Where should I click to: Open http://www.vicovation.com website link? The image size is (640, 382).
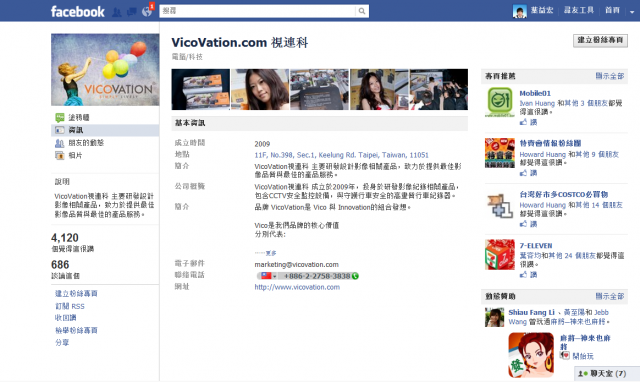click(297, 287)
